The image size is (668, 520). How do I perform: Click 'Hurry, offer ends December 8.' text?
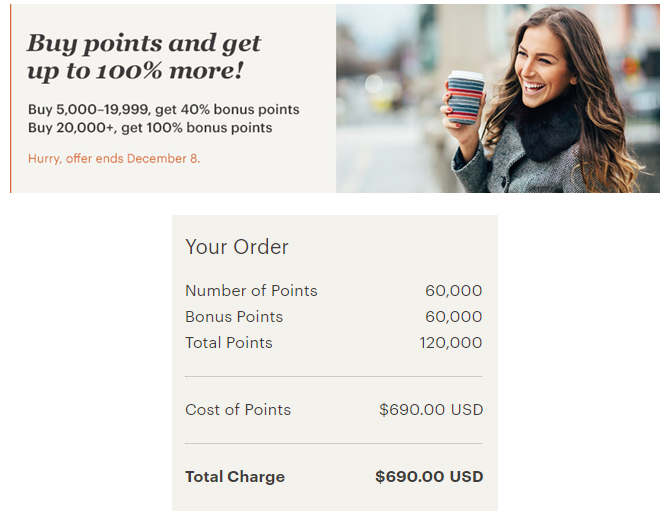tap(114, 158)
